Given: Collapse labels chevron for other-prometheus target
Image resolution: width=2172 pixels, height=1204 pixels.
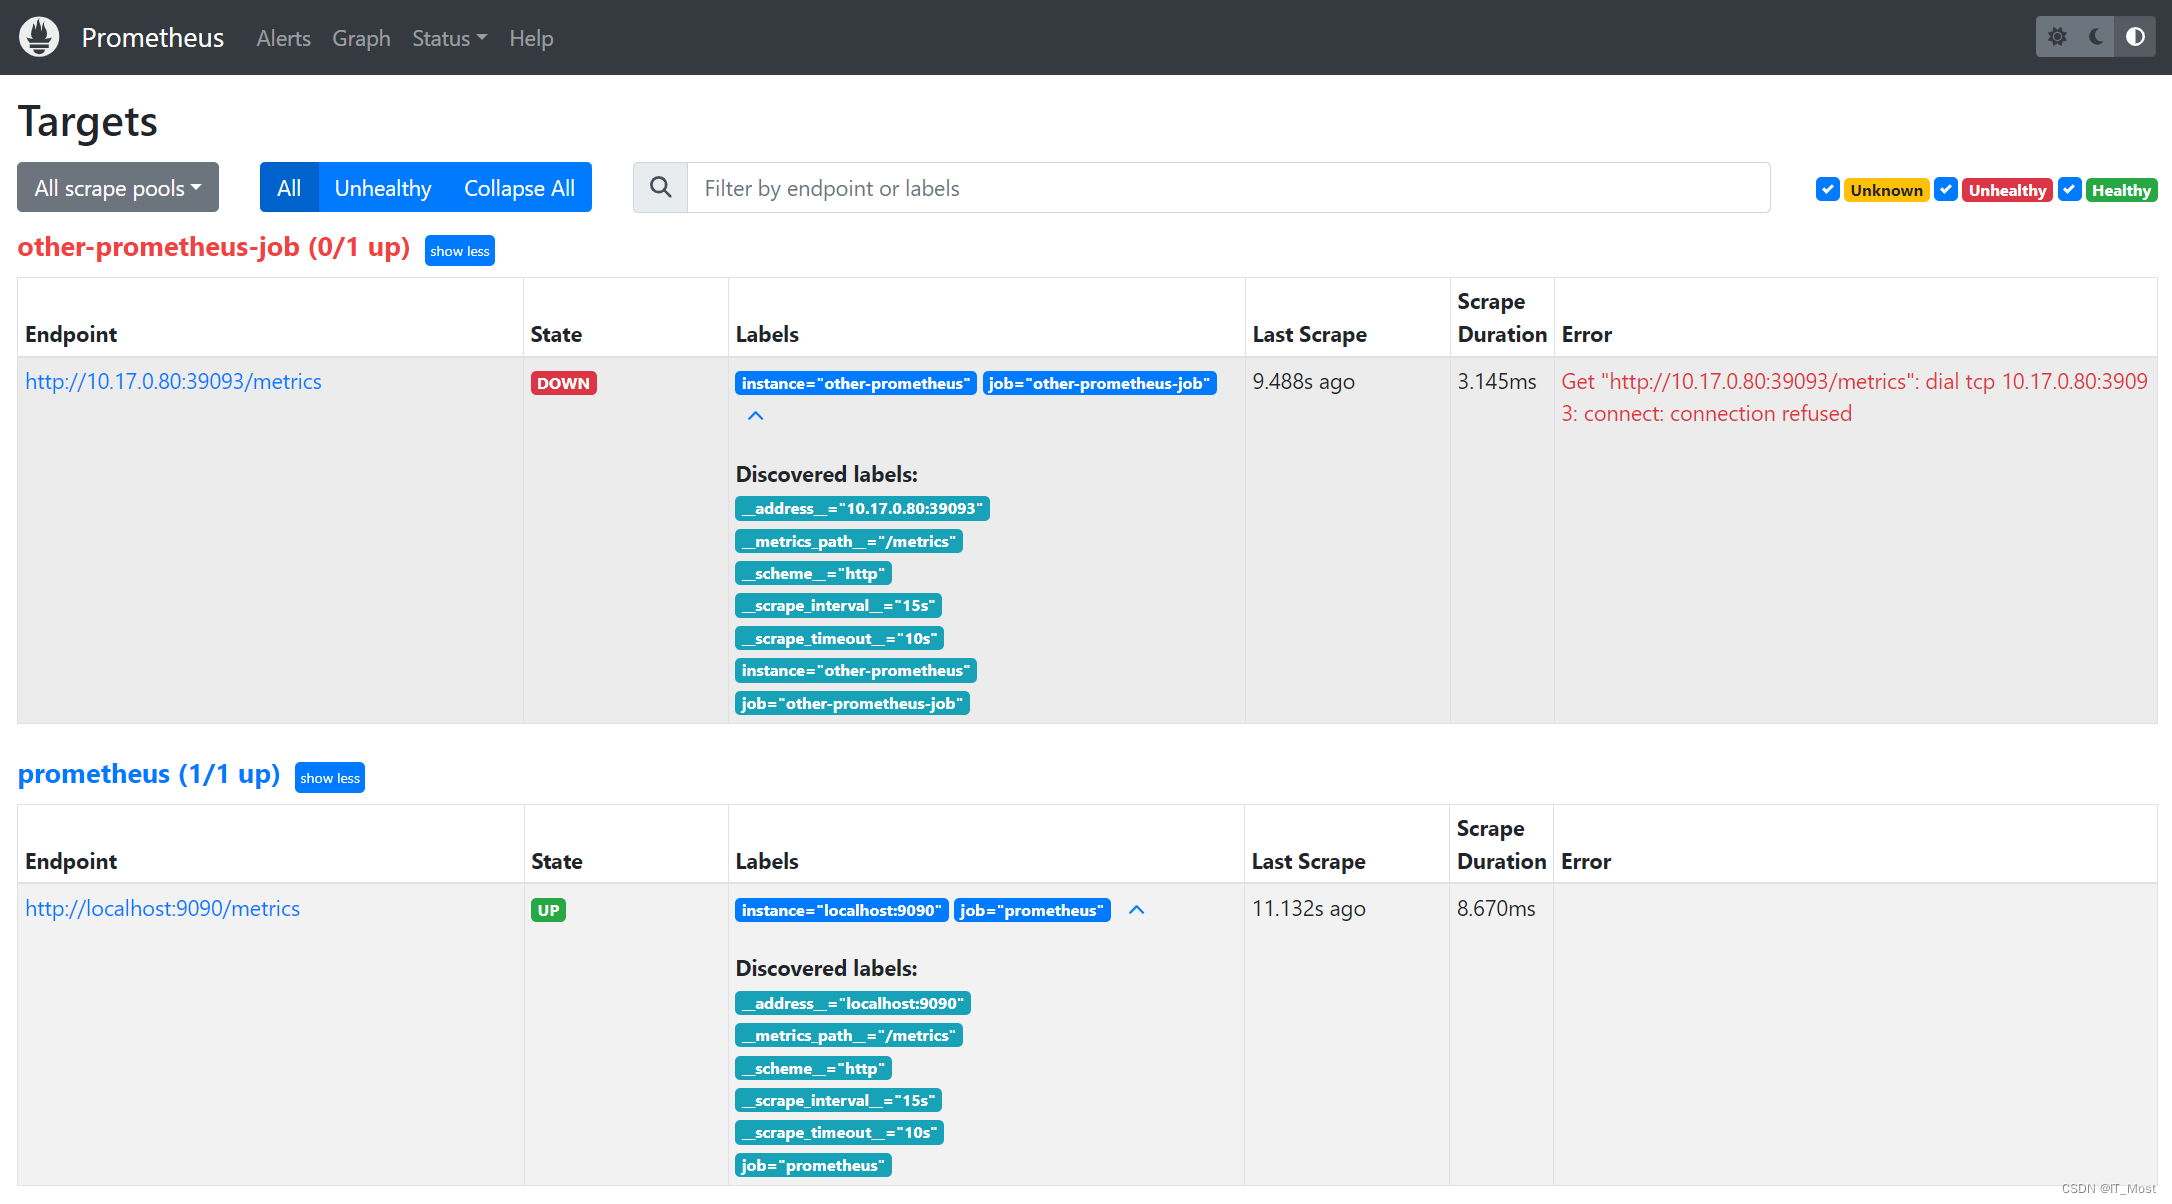Looking at the screenshot, I should click(756, 416).
